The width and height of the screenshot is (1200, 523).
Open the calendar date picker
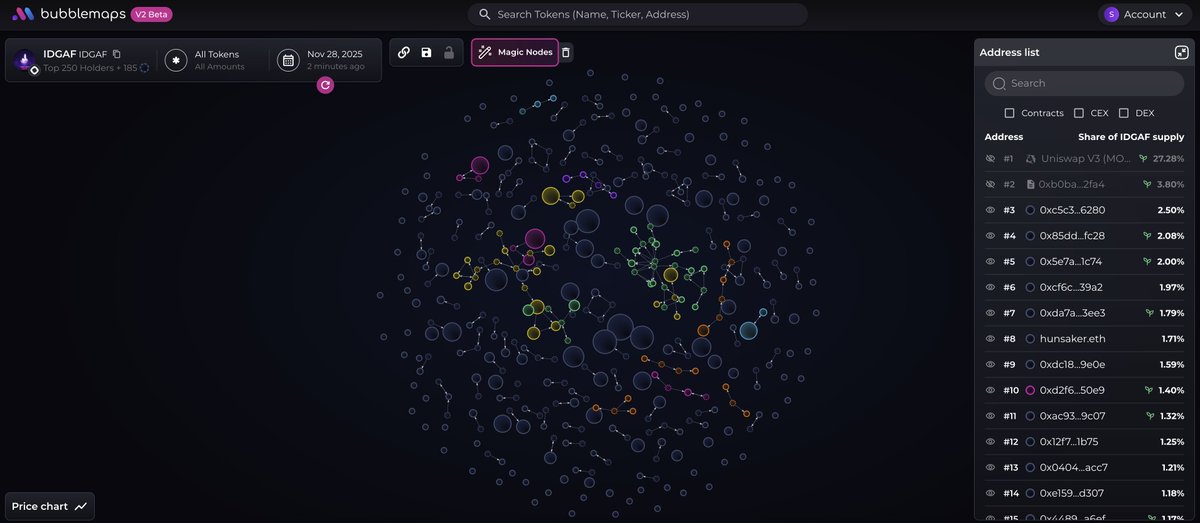288,61
